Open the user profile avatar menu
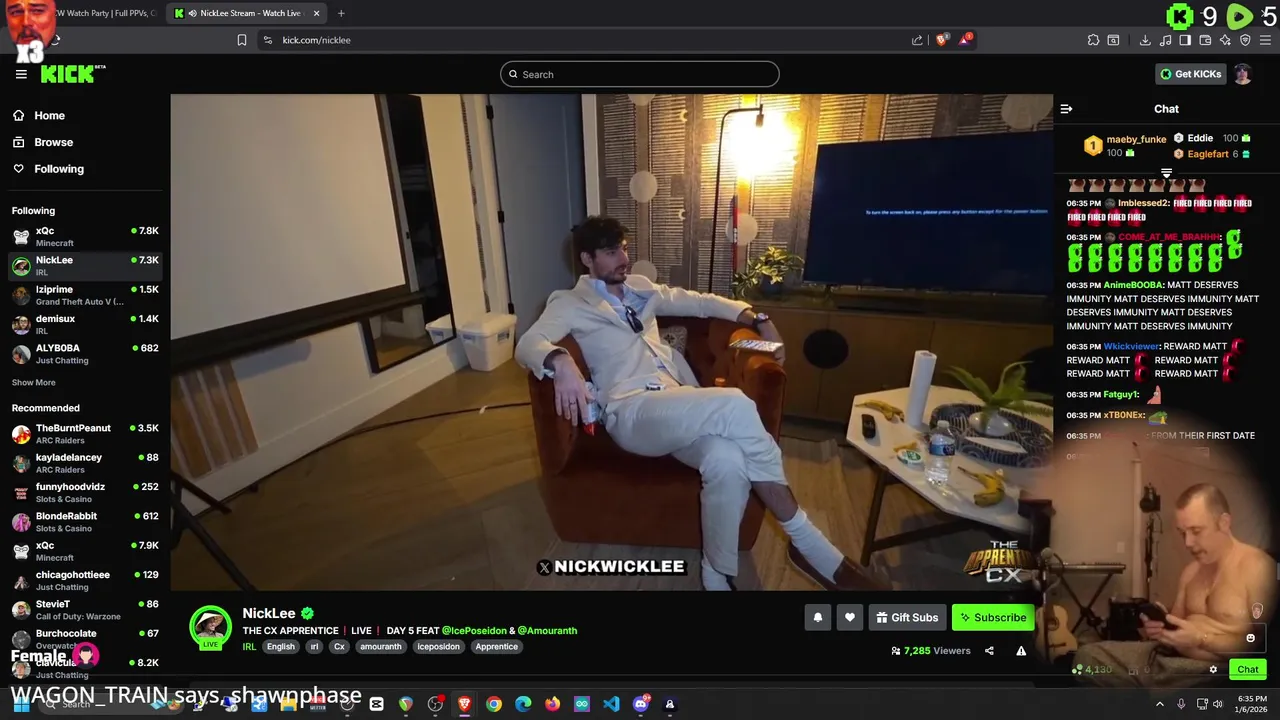This screenshot has width=1280, height=720. tap(1243, 74)
